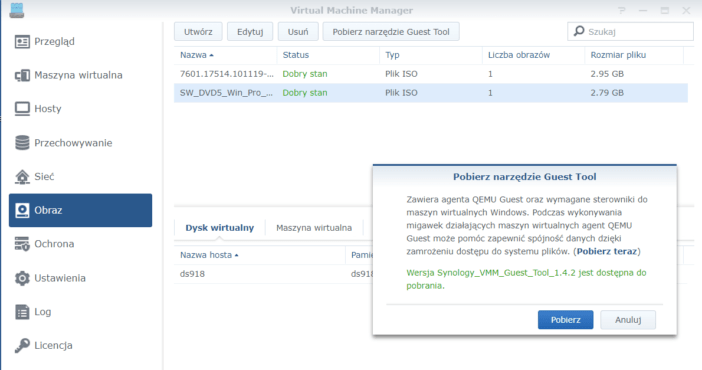Sort by the Typ column header
This screenshot has height=370, width=702.
pyautogui.click(x=431, y=55)
